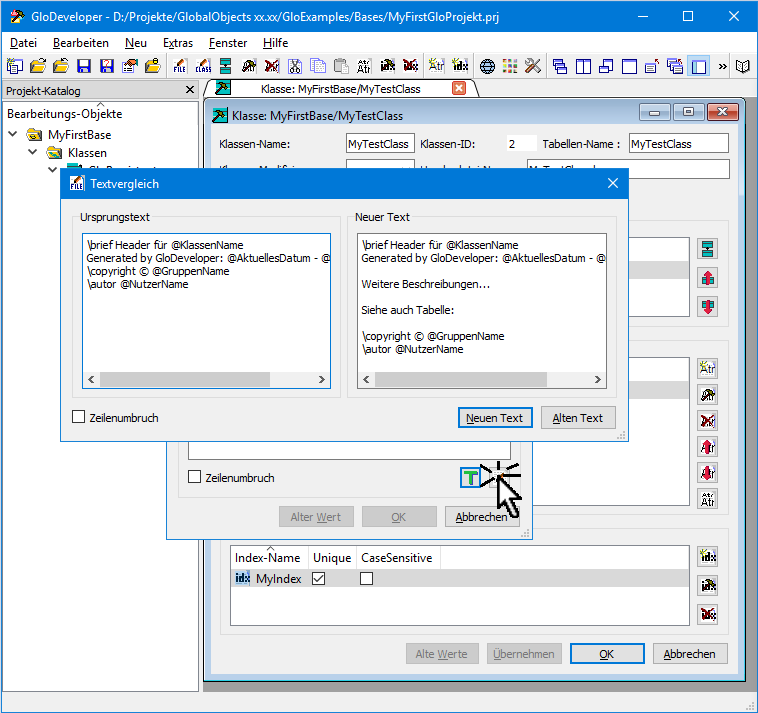The width and height of the screenshot is (758, 713).
Task: Click the red floppy save-all icon
Action: coord(107,66)
